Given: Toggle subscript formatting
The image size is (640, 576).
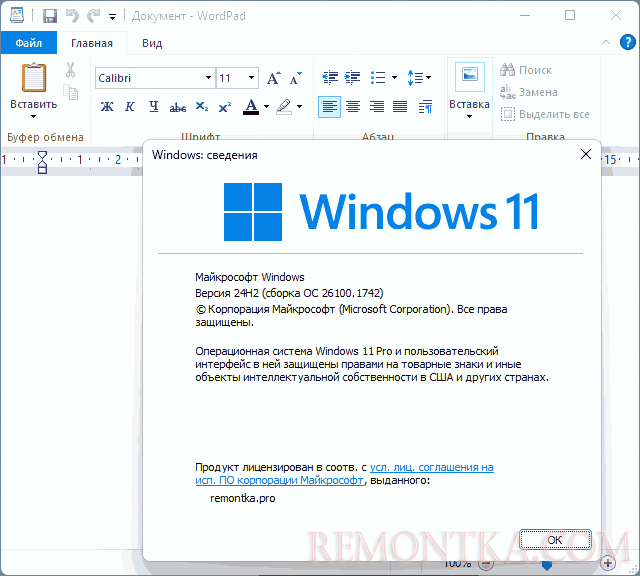Looking at the screenshot, I should 202,107.
